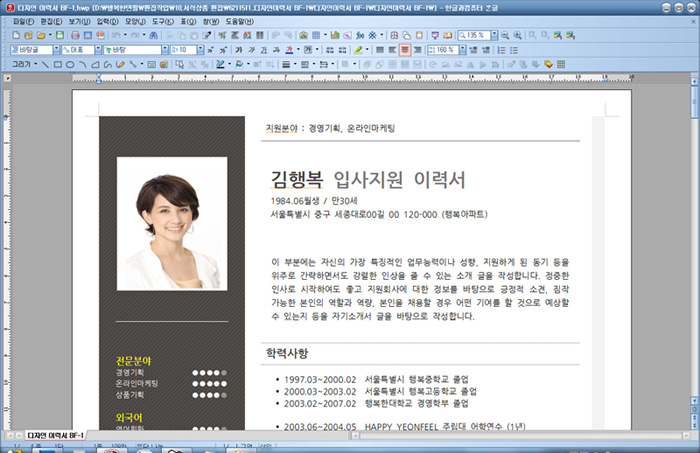Toggle underline text formatting

pyautogui.click(x=264, y=50)
